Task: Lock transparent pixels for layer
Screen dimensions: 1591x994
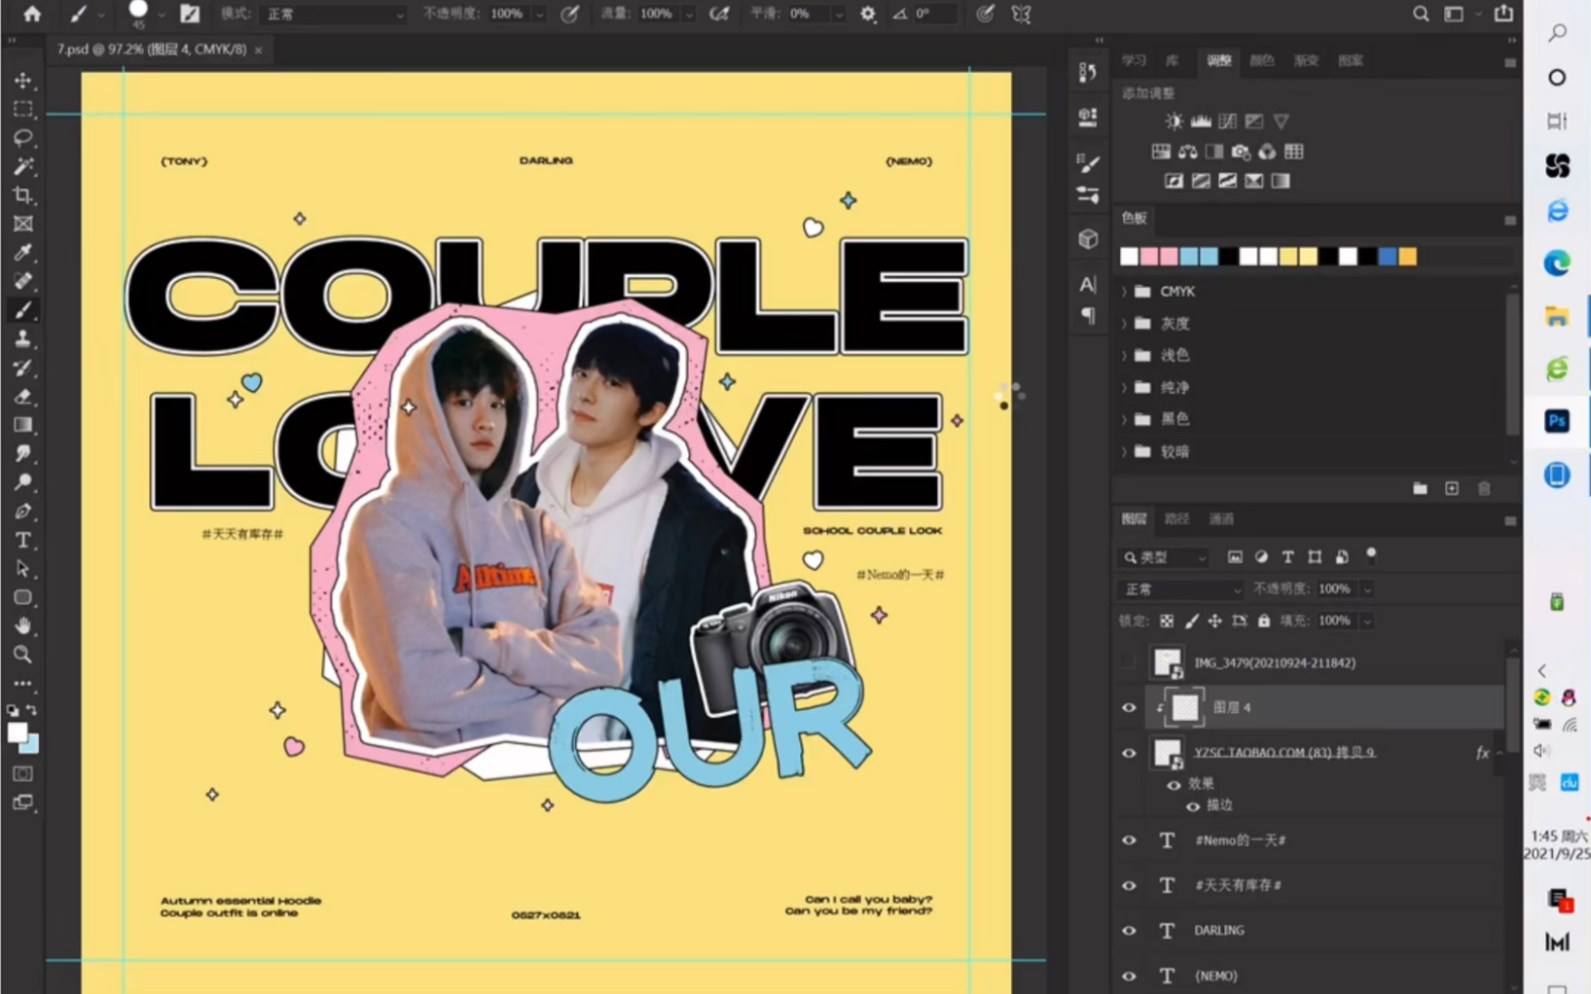Action: pos(1166,621)
